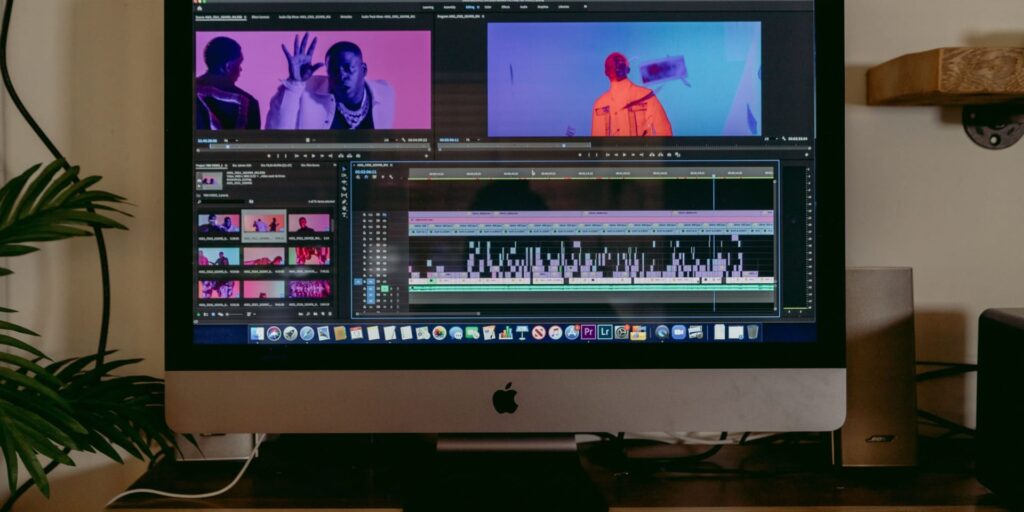Go to In point in Source monitor
Viewport: 1024px width, 512px height.
pos(296,156)
